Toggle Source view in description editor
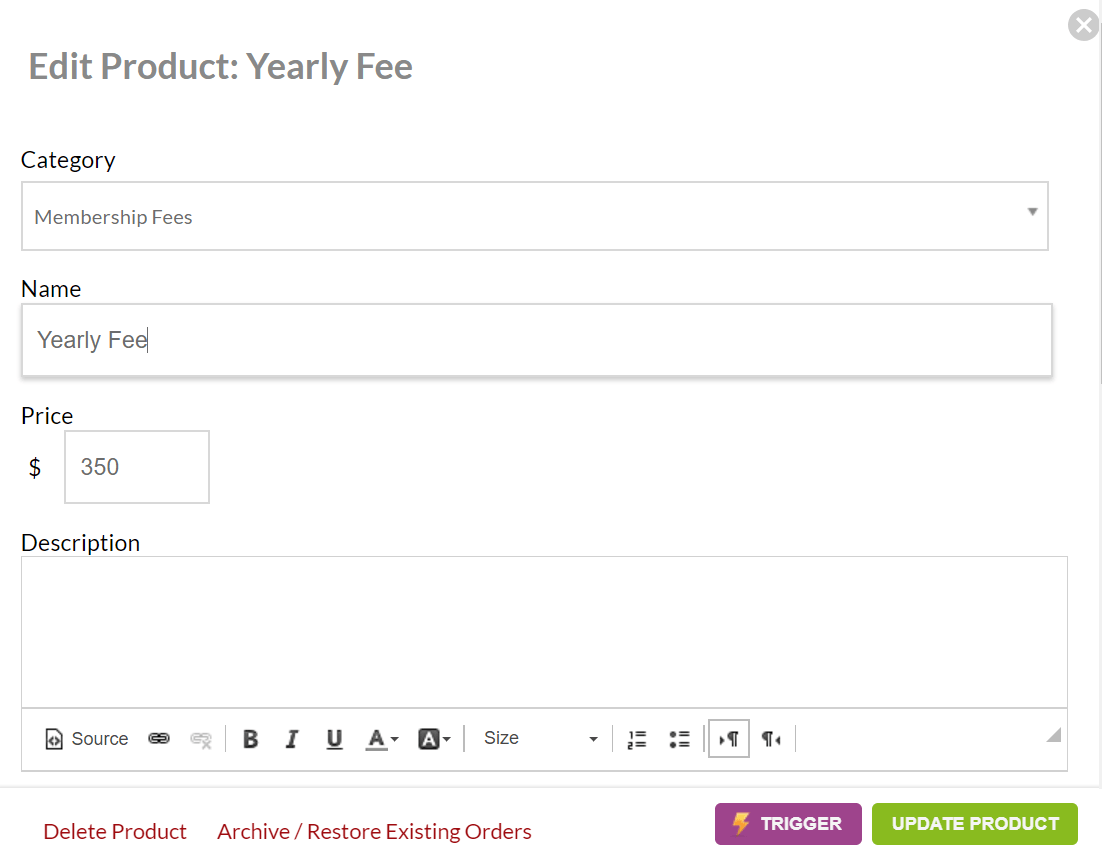Image resolution: width=1102 pixels, height=865 pixels. pyautogui.click(x=87, y=739)
